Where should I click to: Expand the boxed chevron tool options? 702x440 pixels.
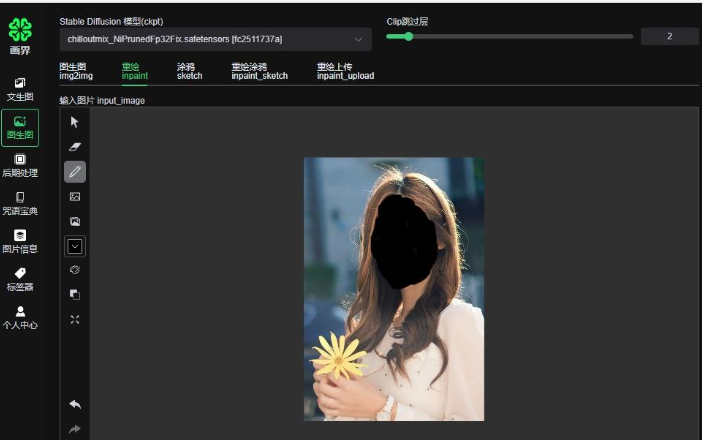(75, 246)
